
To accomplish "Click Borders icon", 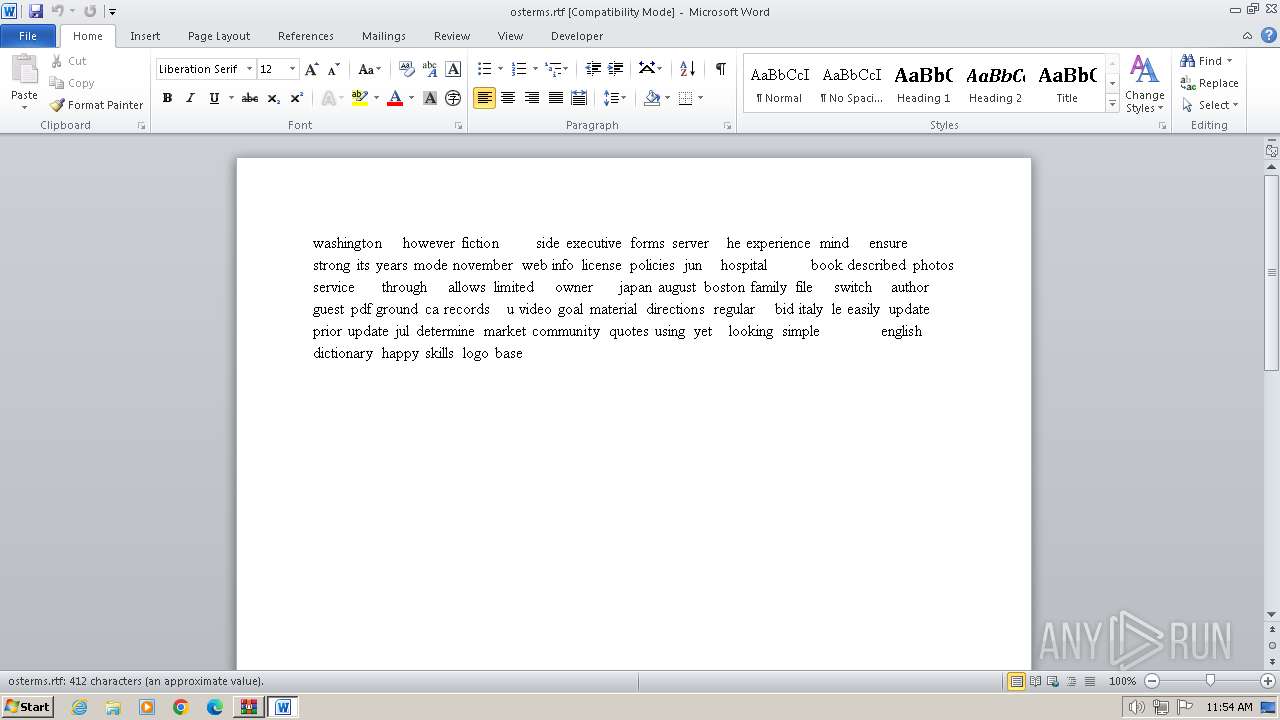I will pos(685,98).
